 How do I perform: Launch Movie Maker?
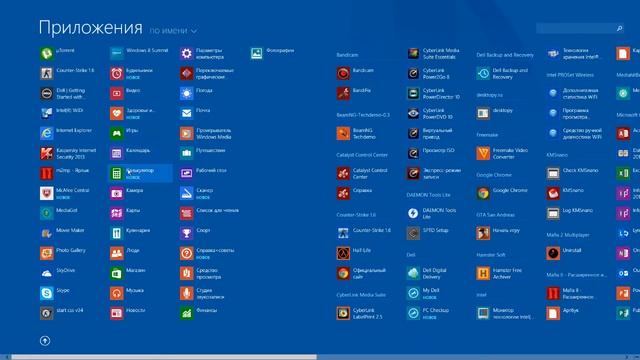[x=62, y=233]
